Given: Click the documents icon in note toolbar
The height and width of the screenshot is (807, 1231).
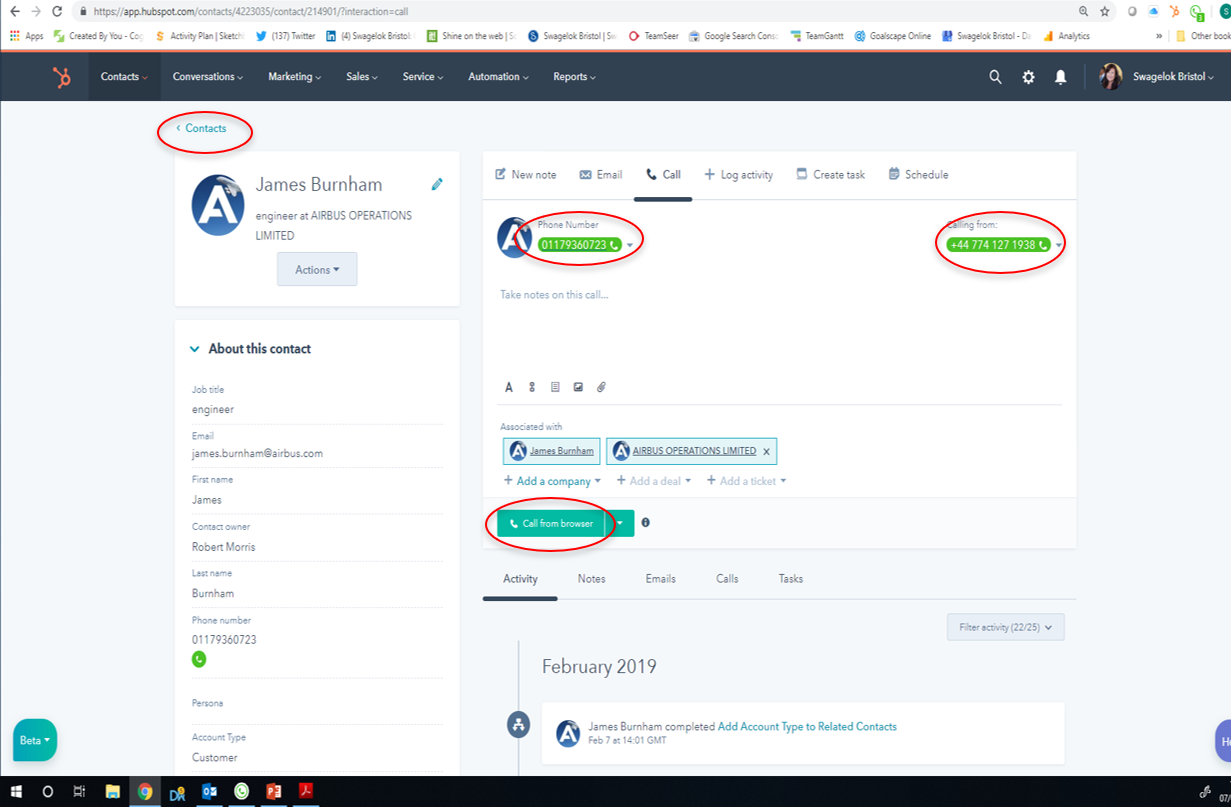Looking at the screenshot, I should click(555, 387).
